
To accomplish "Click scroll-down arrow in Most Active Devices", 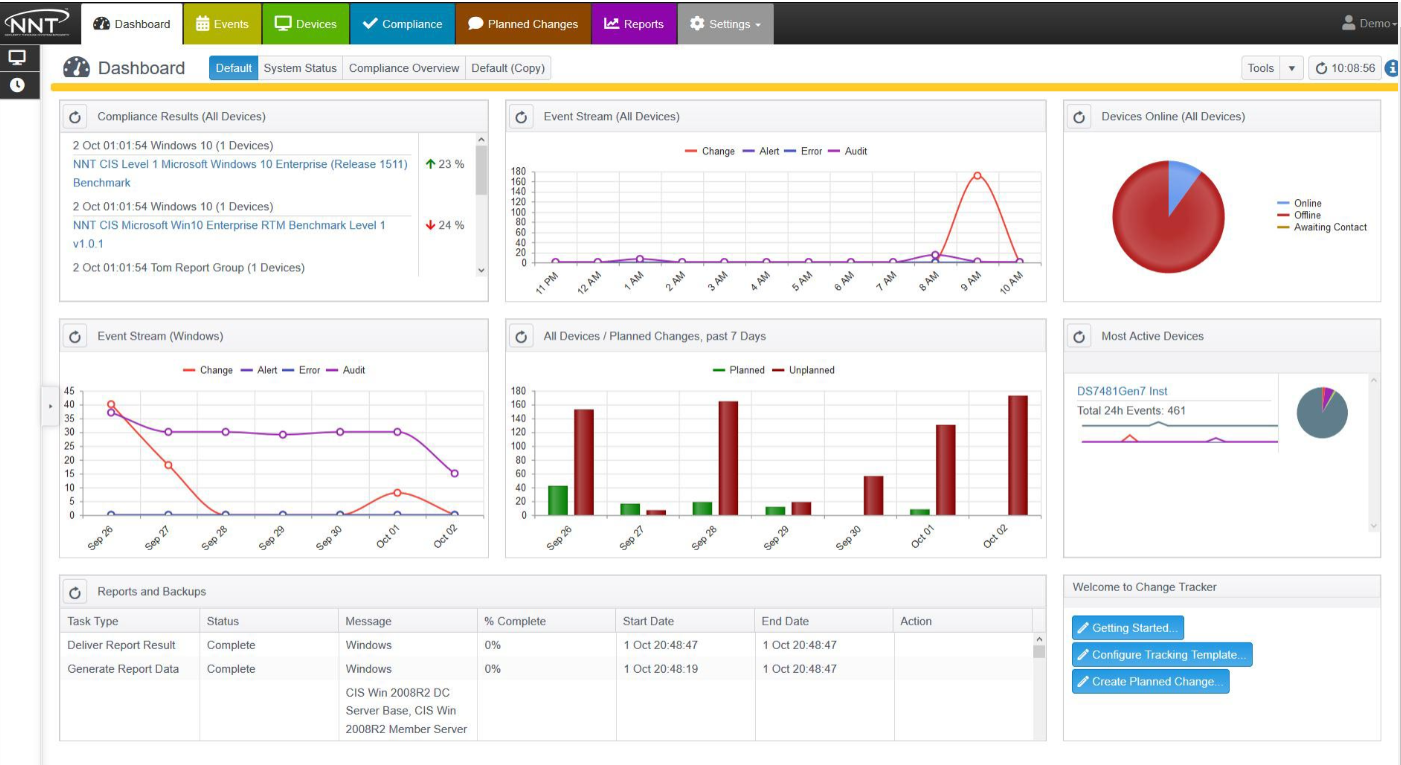I will pos(1373,526).
